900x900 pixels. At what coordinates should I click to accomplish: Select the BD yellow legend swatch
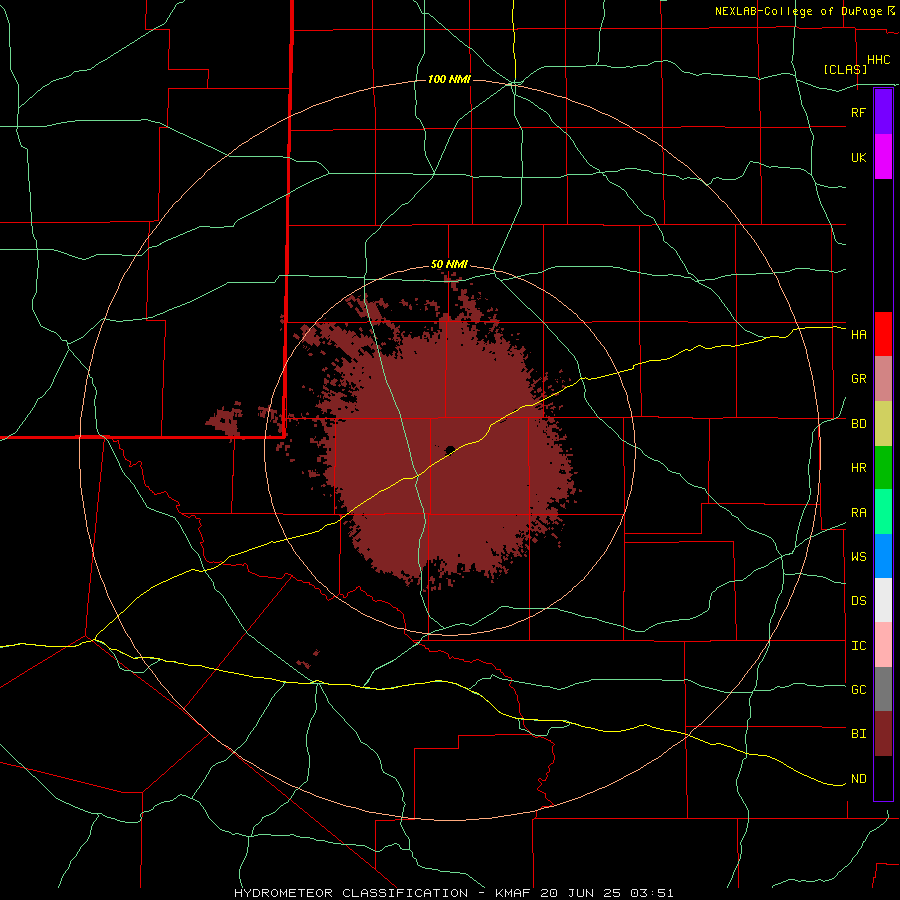click(883, 424)
